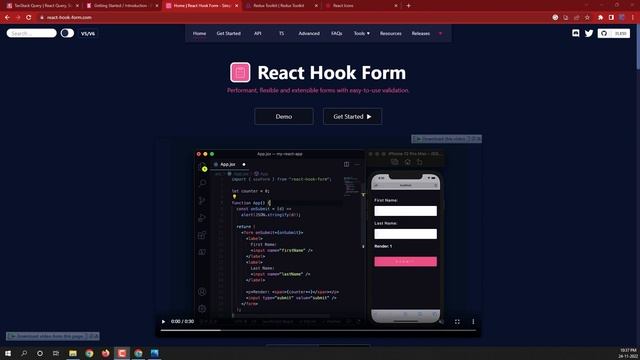
Task: Bookmark this page with the star icon
Action: [587, 17]
